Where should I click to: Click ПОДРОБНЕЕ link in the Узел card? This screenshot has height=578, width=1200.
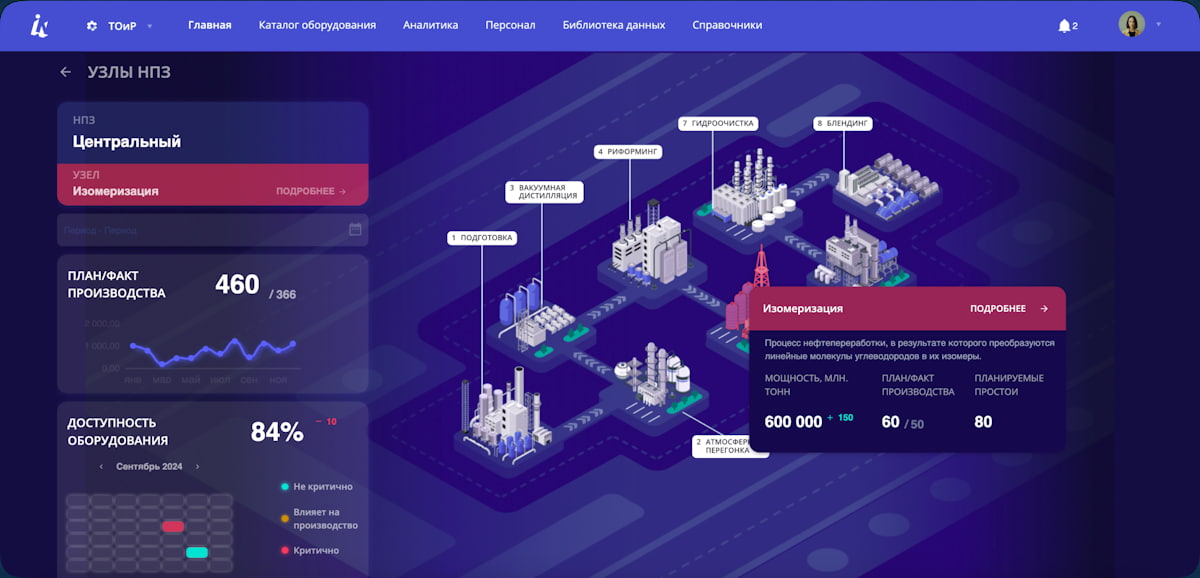point(311,191)
